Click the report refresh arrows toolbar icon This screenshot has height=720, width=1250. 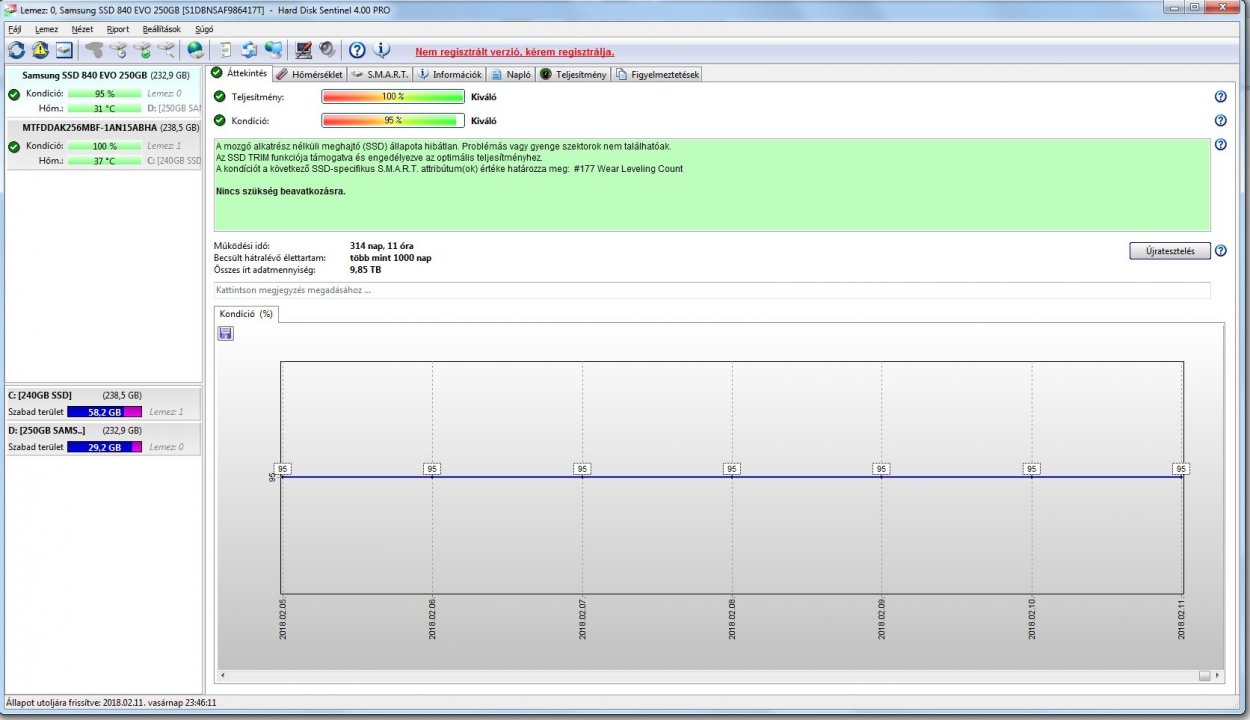[x=249, y=50]
